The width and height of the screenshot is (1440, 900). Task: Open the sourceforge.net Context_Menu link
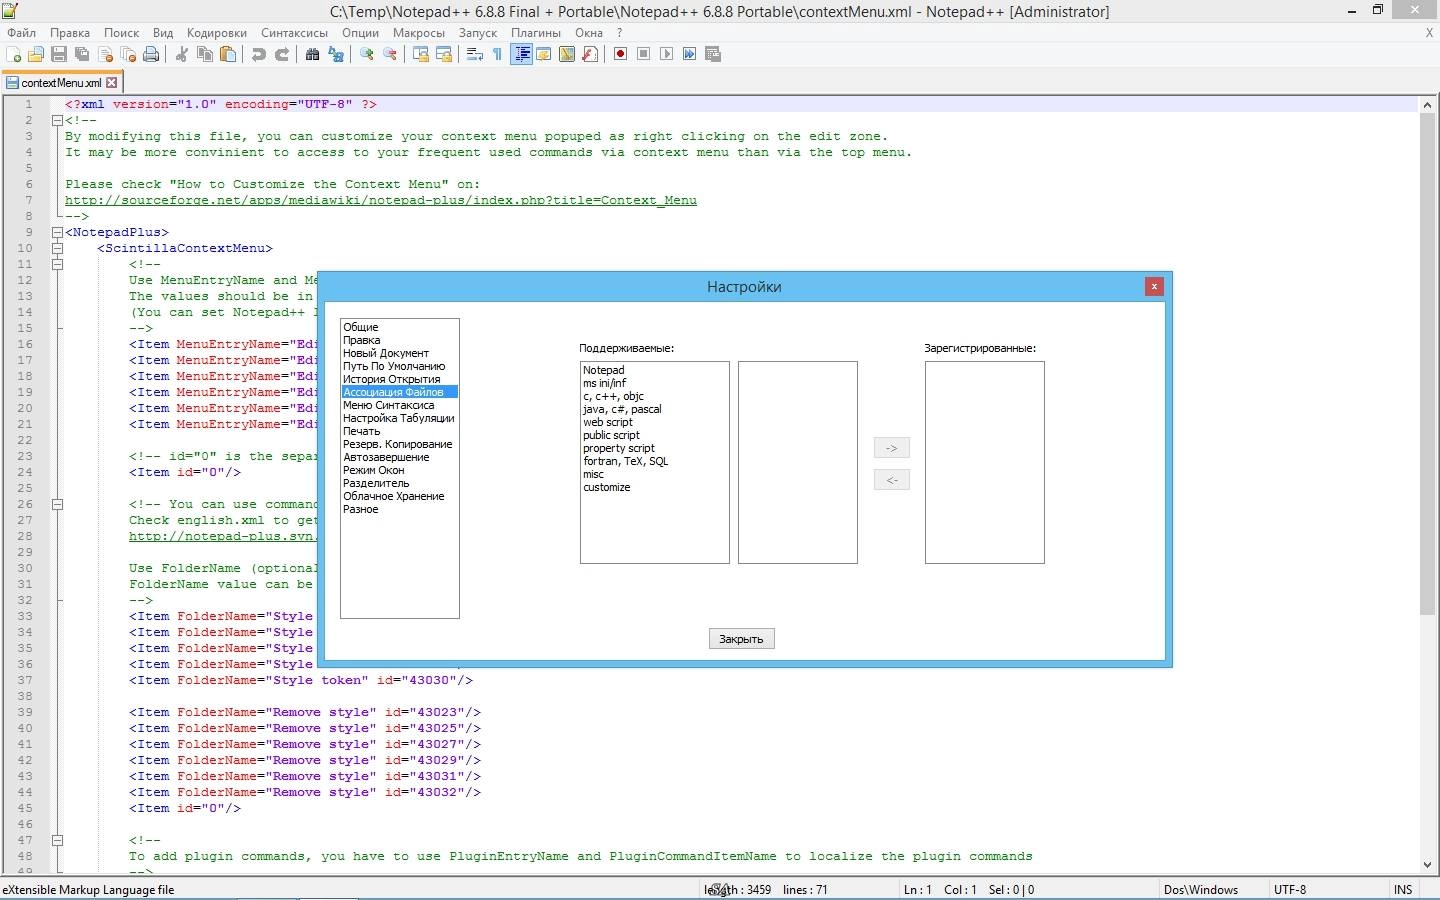pyautogui.click(x=381, y=200)
